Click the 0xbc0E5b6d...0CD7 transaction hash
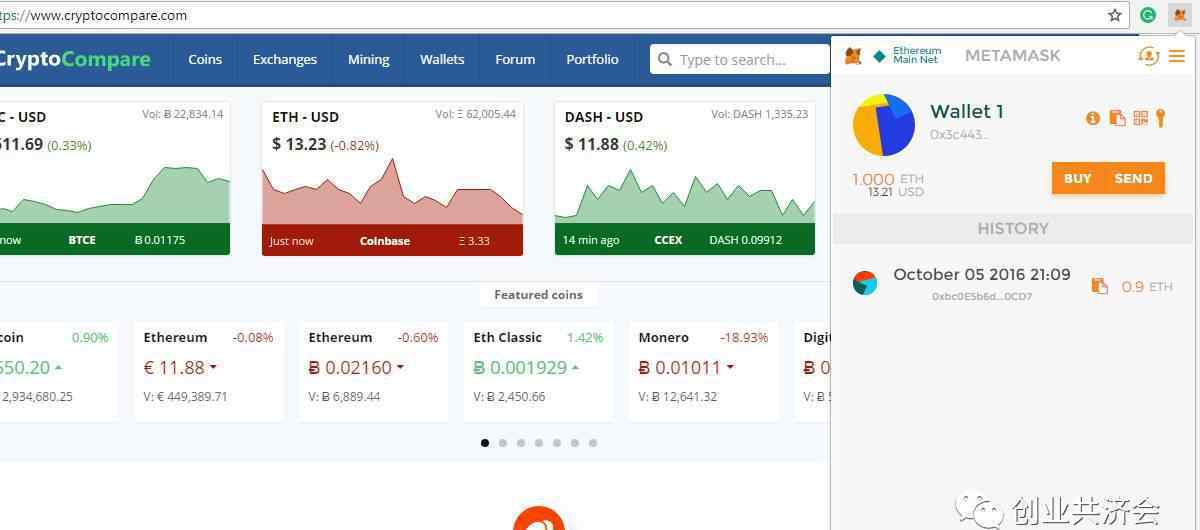 tap(982, 297)
